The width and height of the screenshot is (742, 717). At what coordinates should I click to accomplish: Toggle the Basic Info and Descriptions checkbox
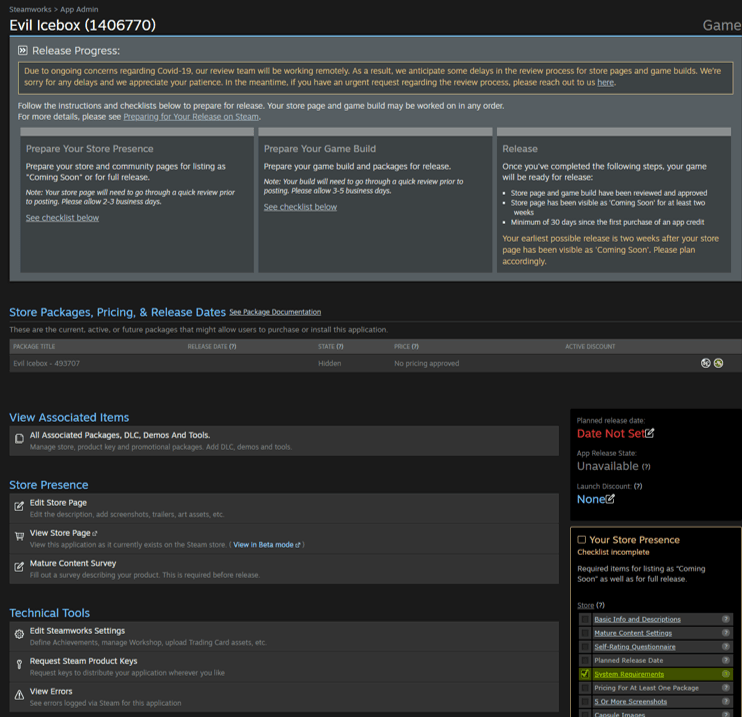click(x=585, y=619)
